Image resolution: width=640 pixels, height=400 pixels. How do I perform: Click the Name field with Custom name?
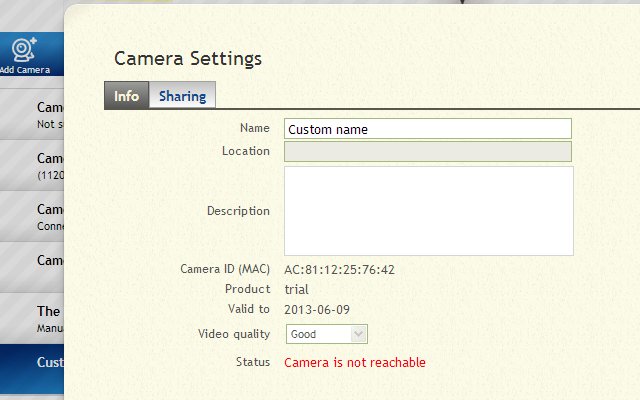427,129
